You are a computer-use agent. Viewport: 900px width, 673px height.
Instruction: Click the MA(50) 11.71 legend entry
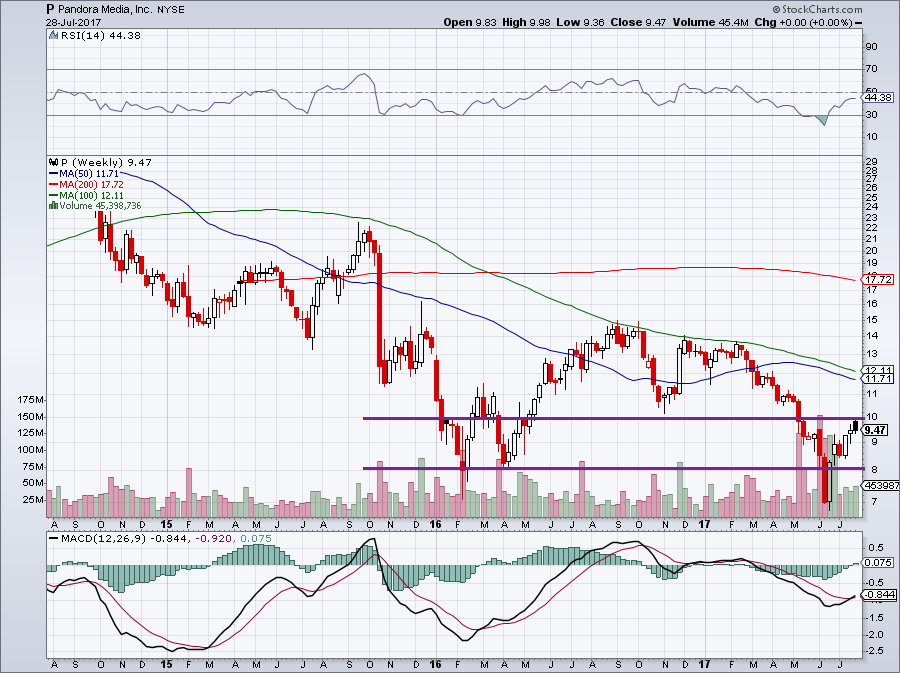91,173
